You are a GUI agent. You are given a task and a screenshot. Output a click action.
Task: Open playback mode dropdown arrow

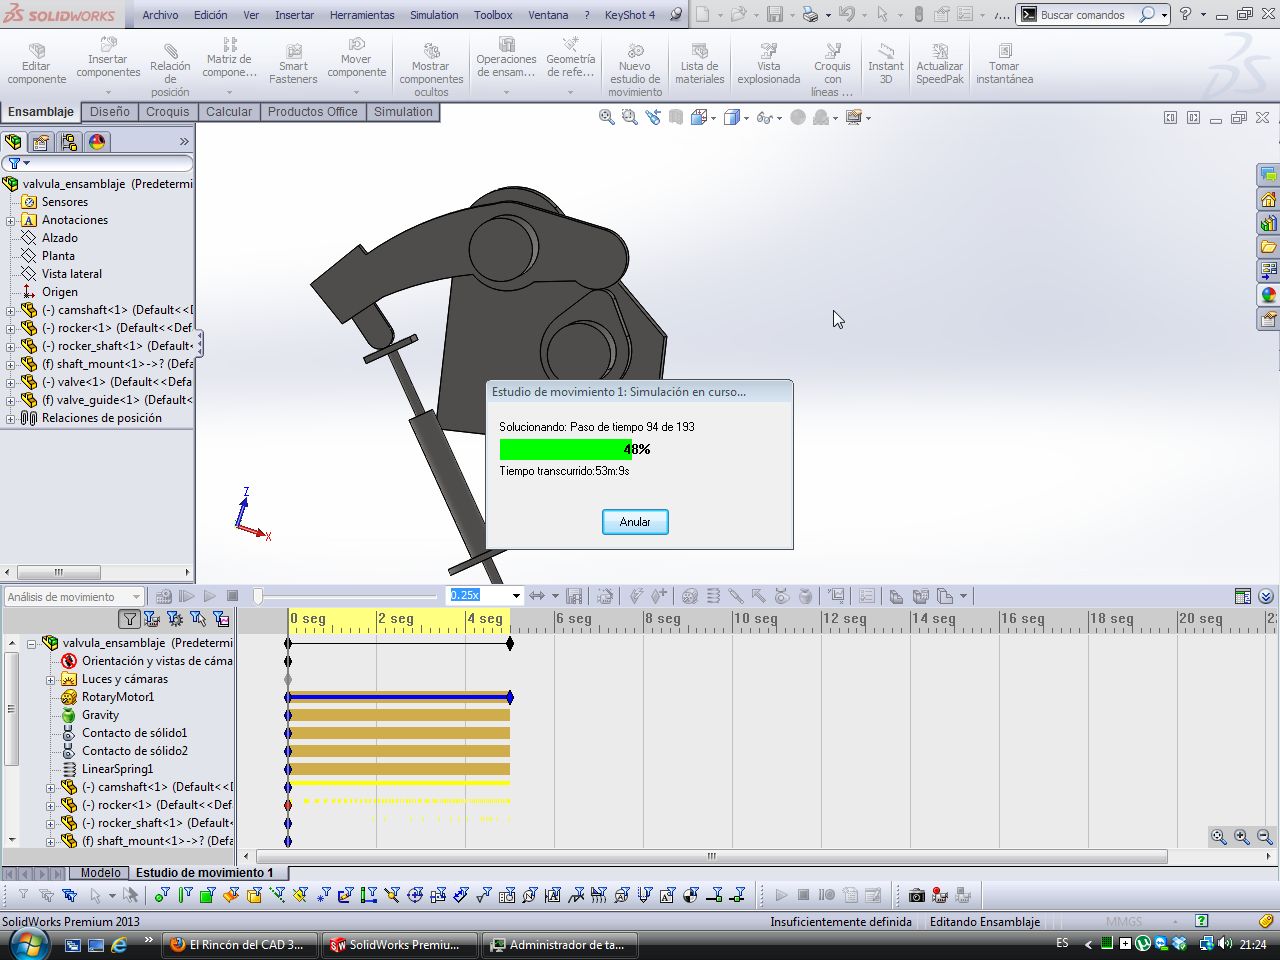(x=555, y=596)
